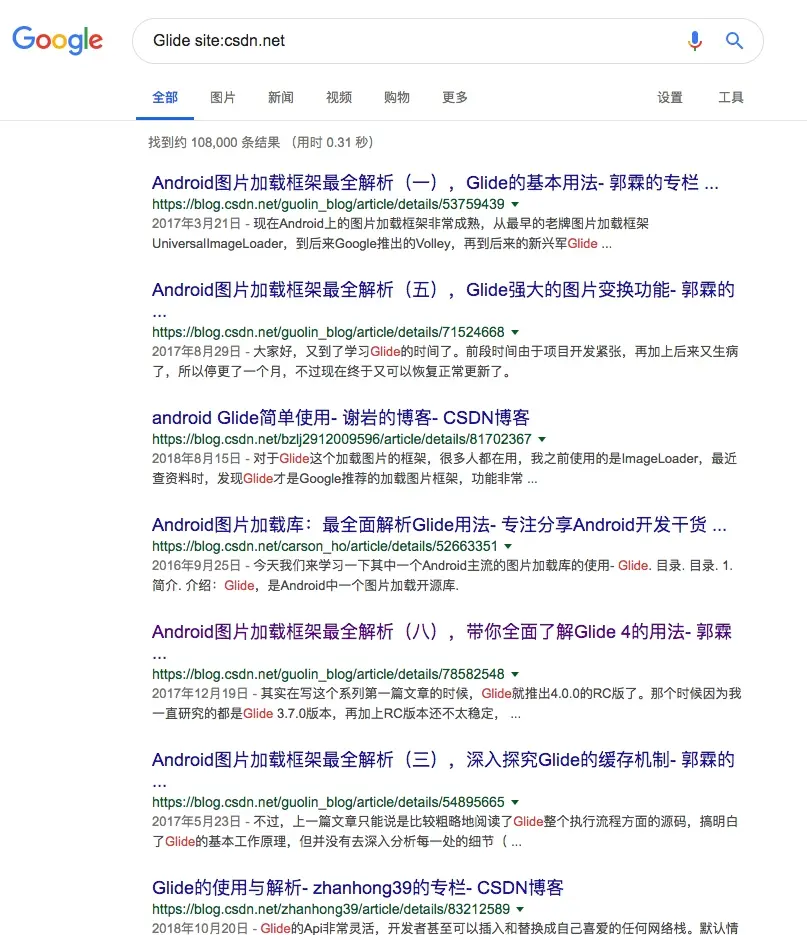The width and height of the screenshot is (807, 935).
Task: Click snippet dated 2018年8月15日
Action: click(x=444, y=469)
